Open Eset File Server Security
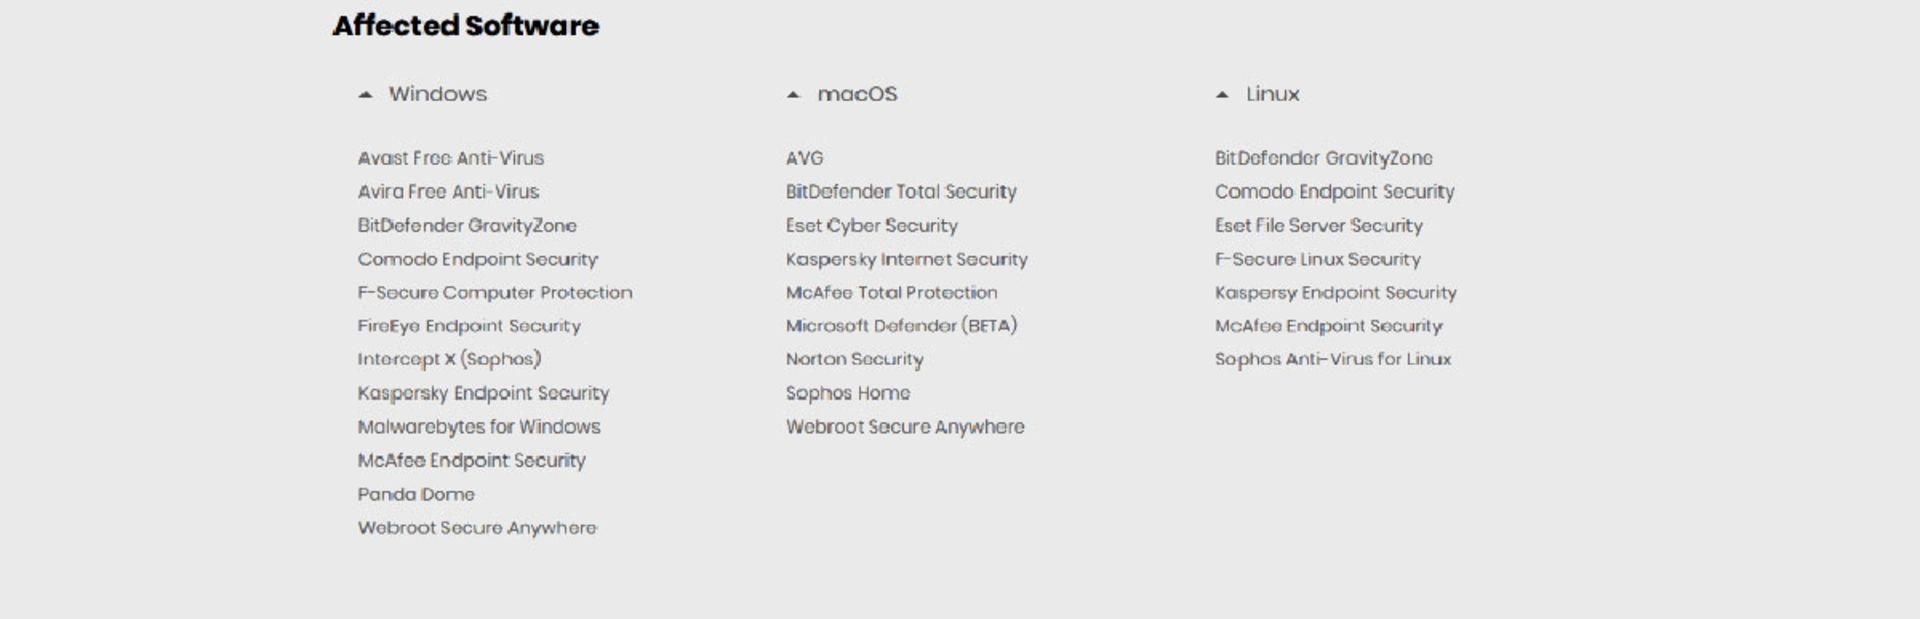 point(1318,226)
